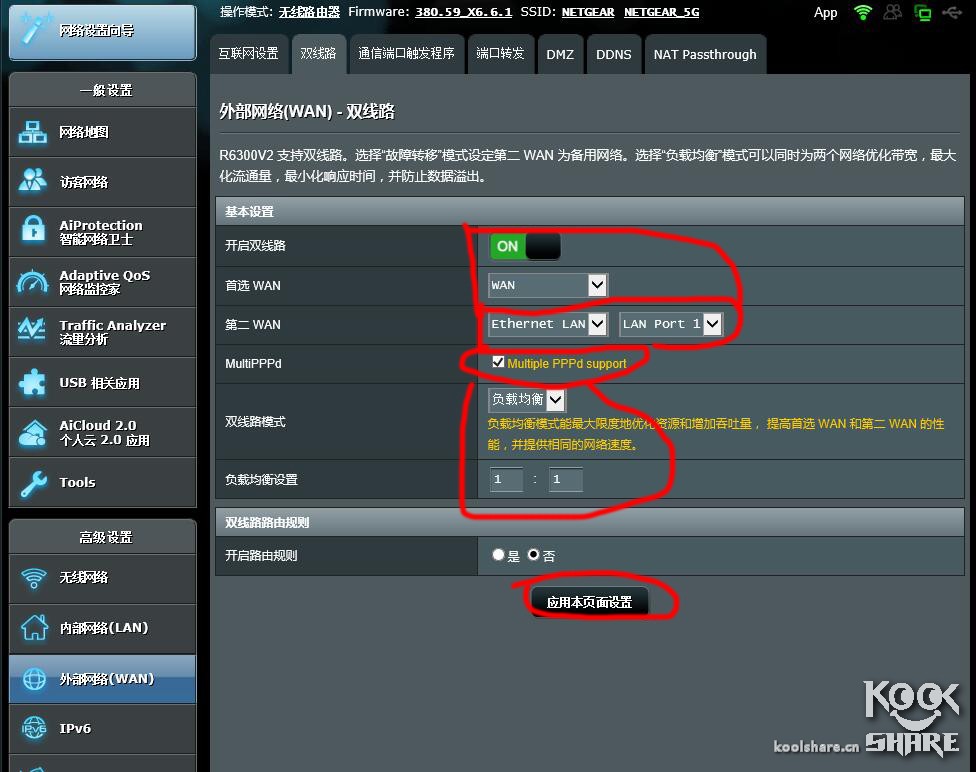Screen dimensions: 976x772
Task: Open the NAT Passthrough tab
Action: [704, 54]
